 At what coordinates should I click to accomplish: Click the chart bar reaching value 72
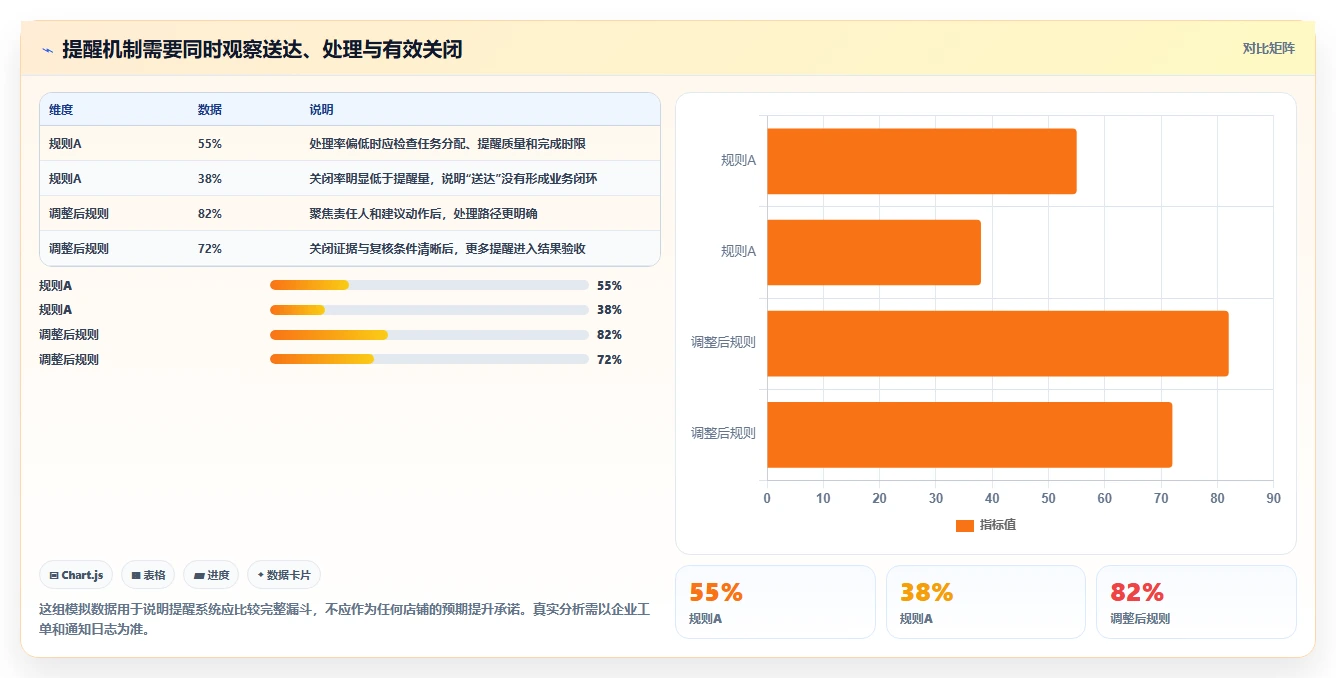coord(969,434)
